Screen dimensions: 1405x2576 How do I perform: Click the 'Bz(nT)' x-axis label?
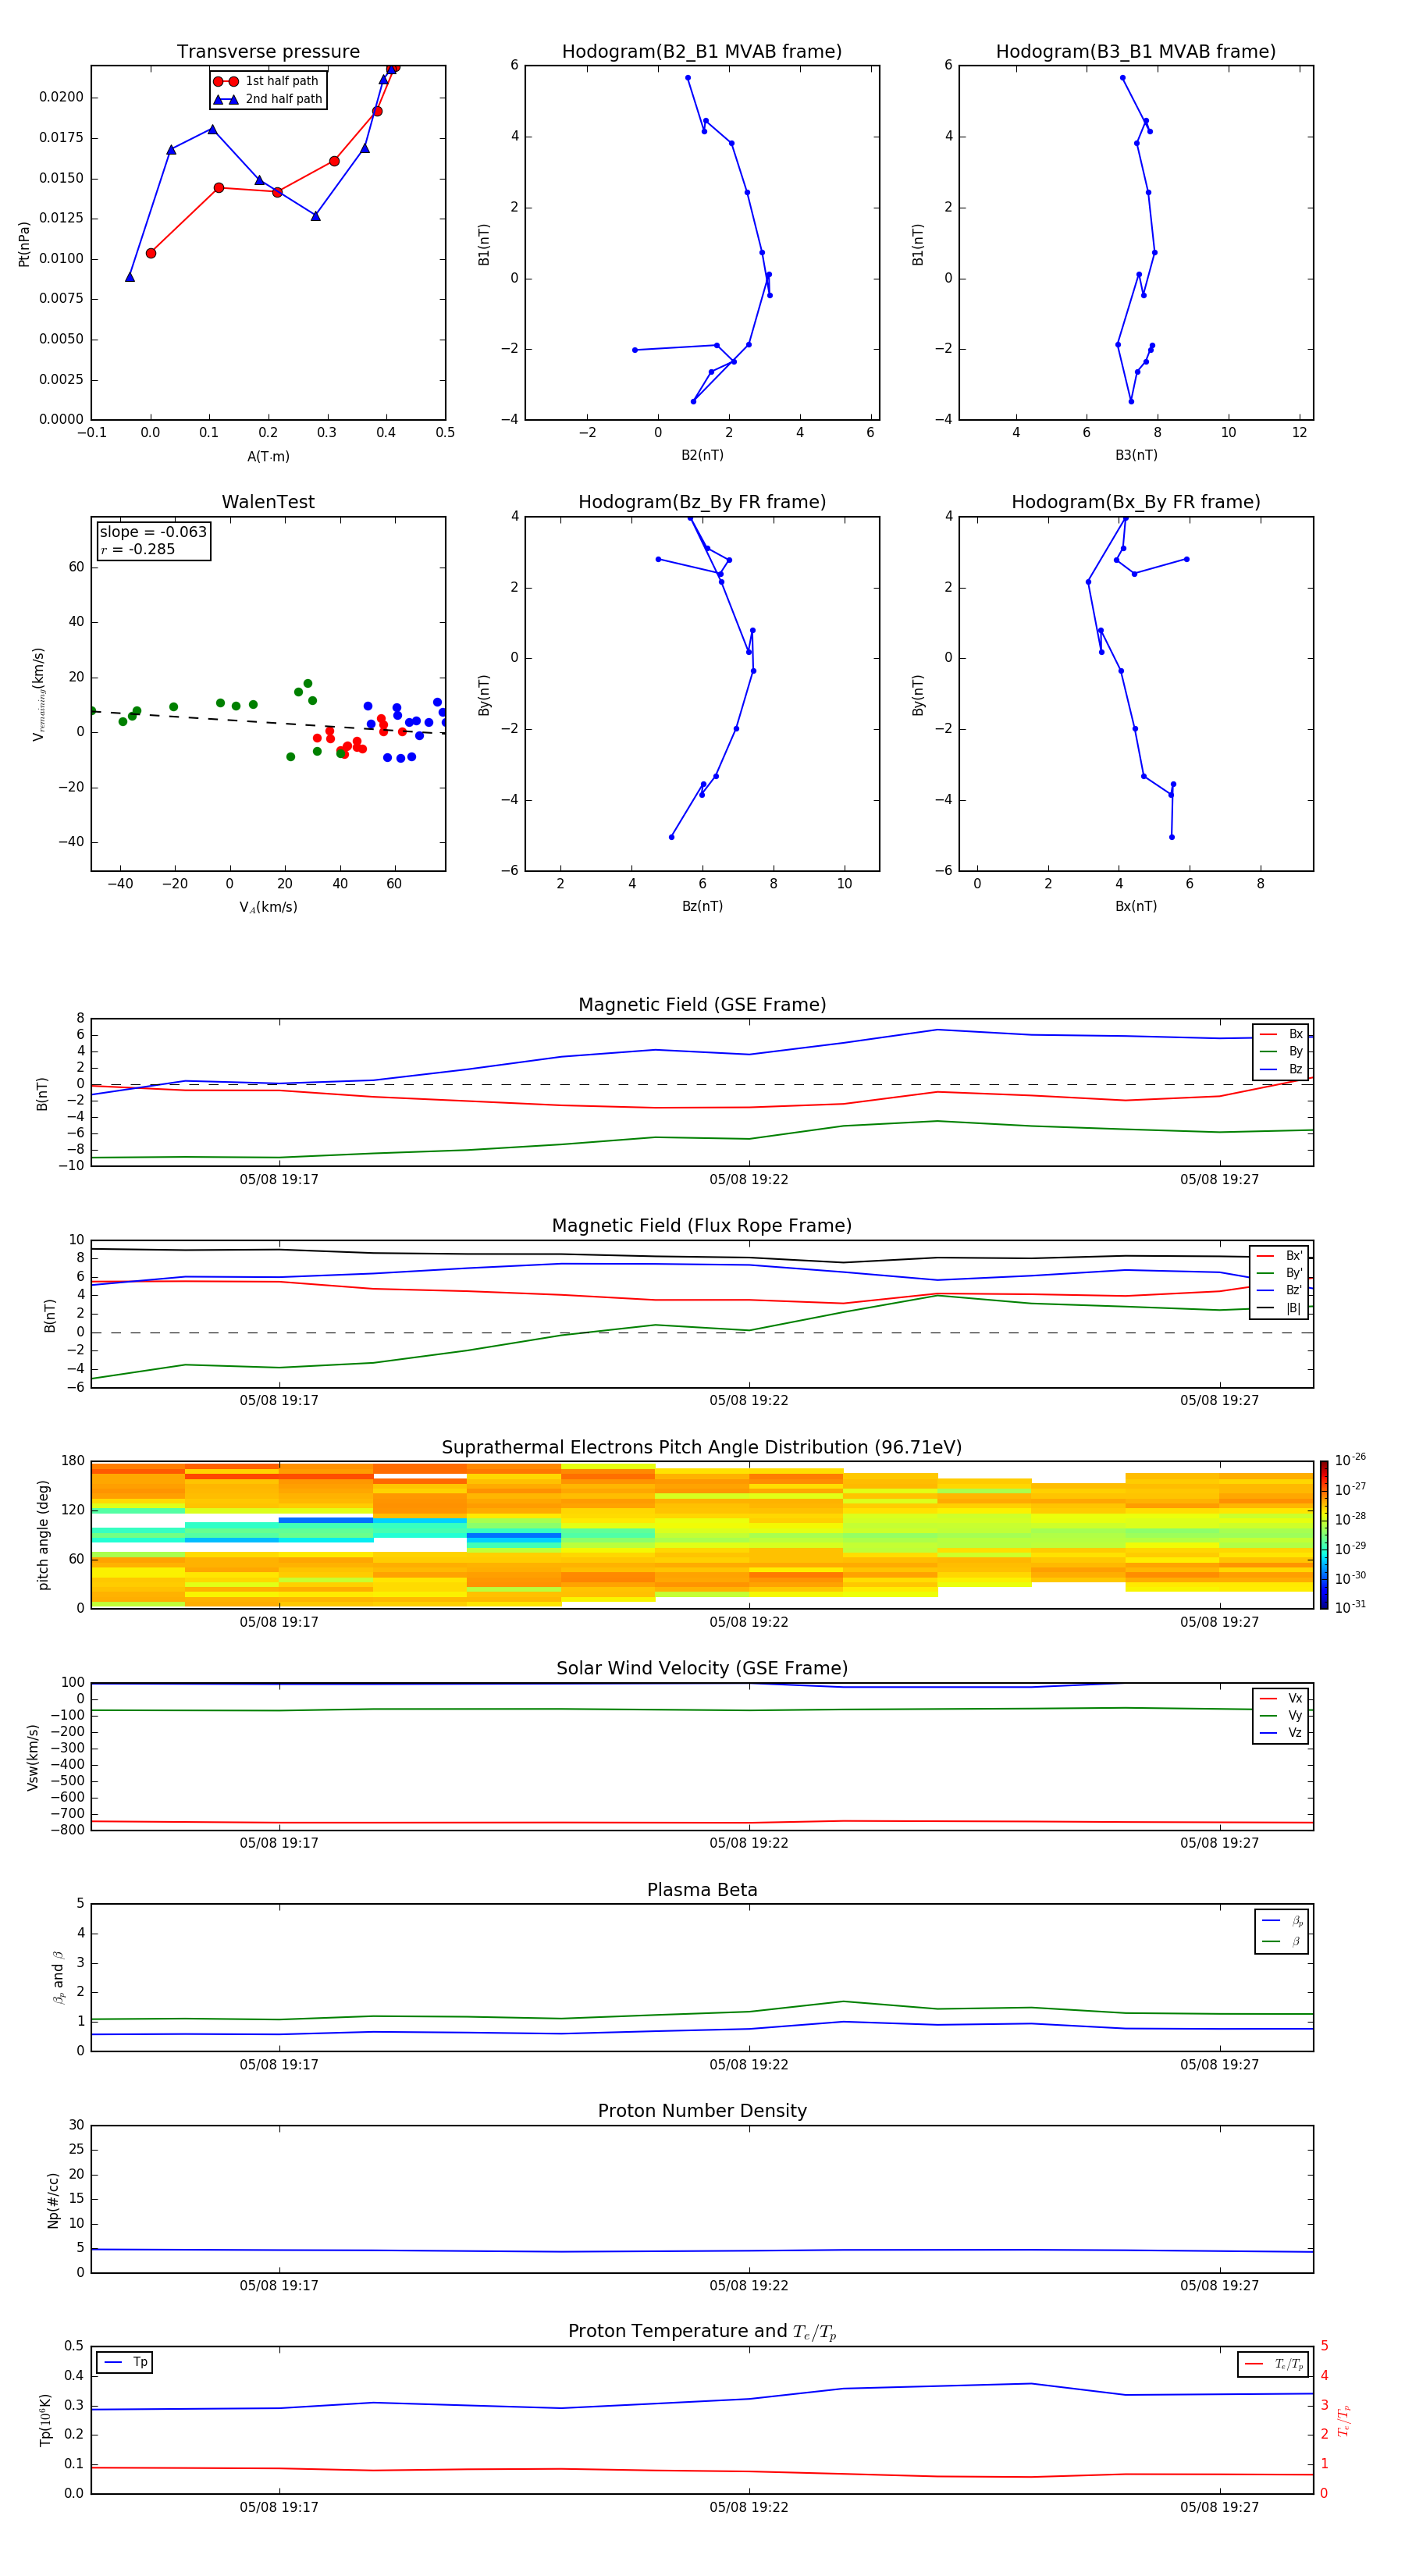pos(702,906)
